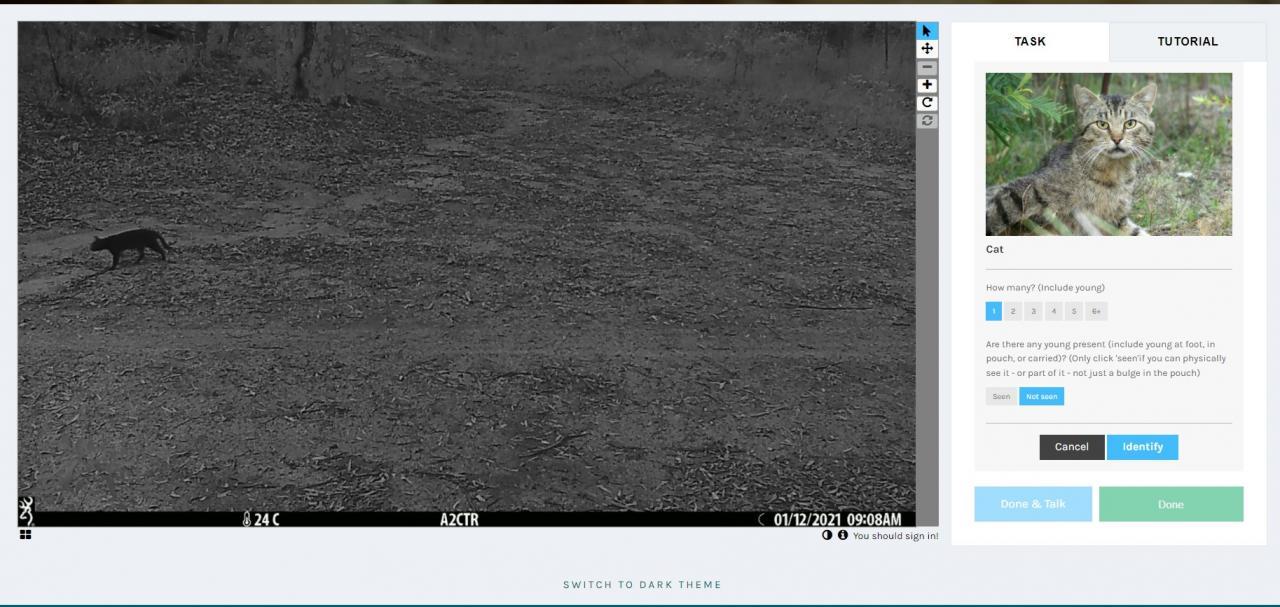Click the Done & Talk button
Image resolution: width=1280 pixels, height=607 pixels.
point(1033,504)
